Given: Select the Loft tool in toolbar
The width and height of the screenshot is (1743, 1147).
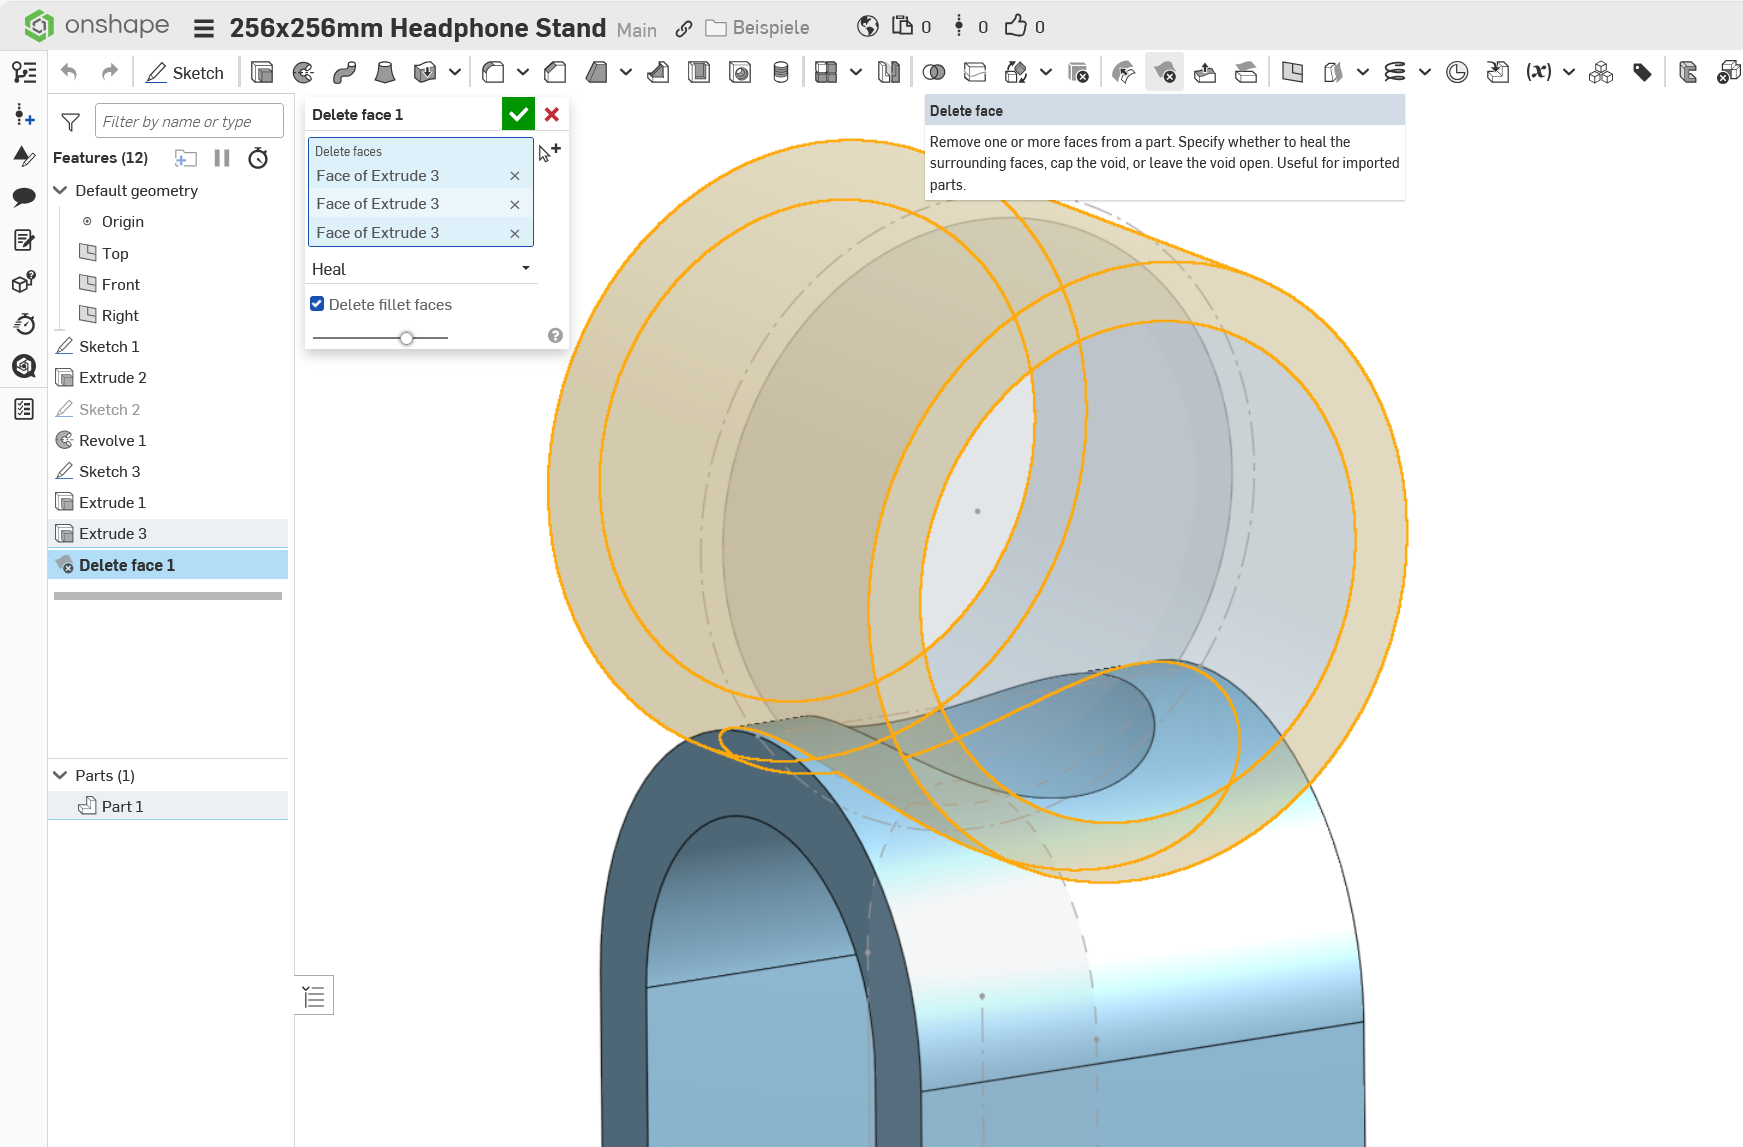Looking at the screenshot, I should click(384, 72).
